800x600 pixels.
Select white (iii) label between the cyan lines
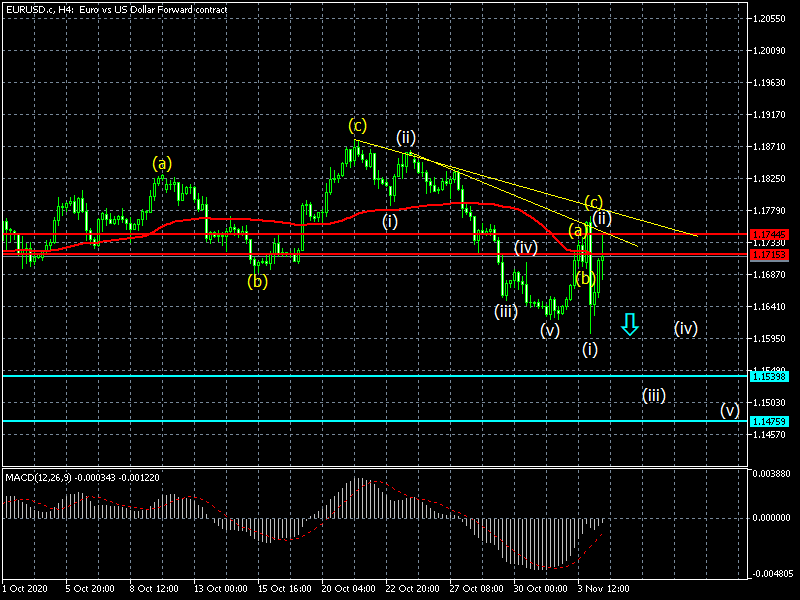[653, 395]
